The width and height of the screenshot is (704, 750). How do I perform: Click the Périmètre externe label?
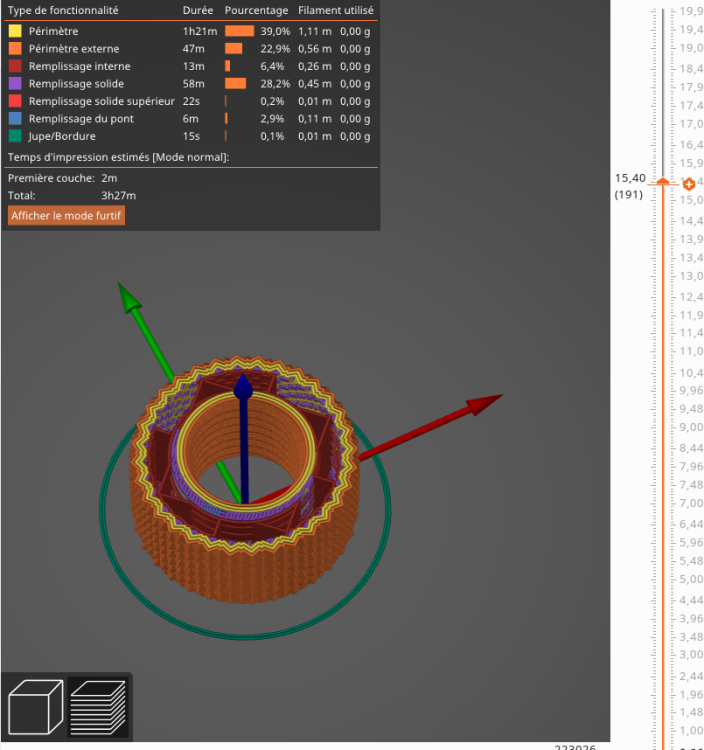click(x=74, y=49)
